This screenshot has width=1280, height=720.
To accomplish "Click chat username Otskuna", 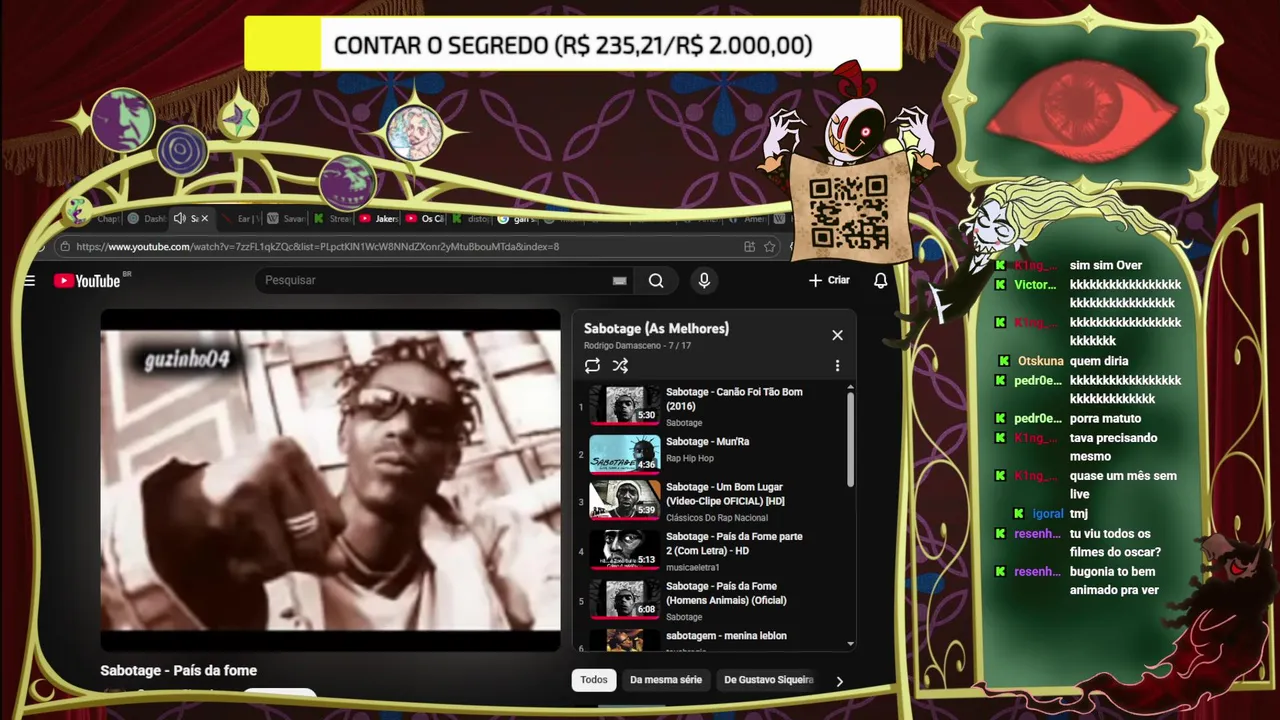I will pyautogui.click(x=1040, y=361).
